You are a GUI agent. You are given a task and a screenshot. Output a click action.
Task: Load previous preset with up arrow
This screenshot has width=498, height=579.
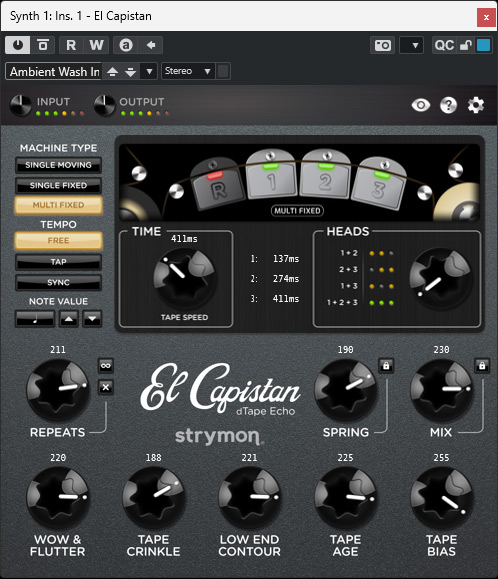pyautogui.click(x=112, y=71)
